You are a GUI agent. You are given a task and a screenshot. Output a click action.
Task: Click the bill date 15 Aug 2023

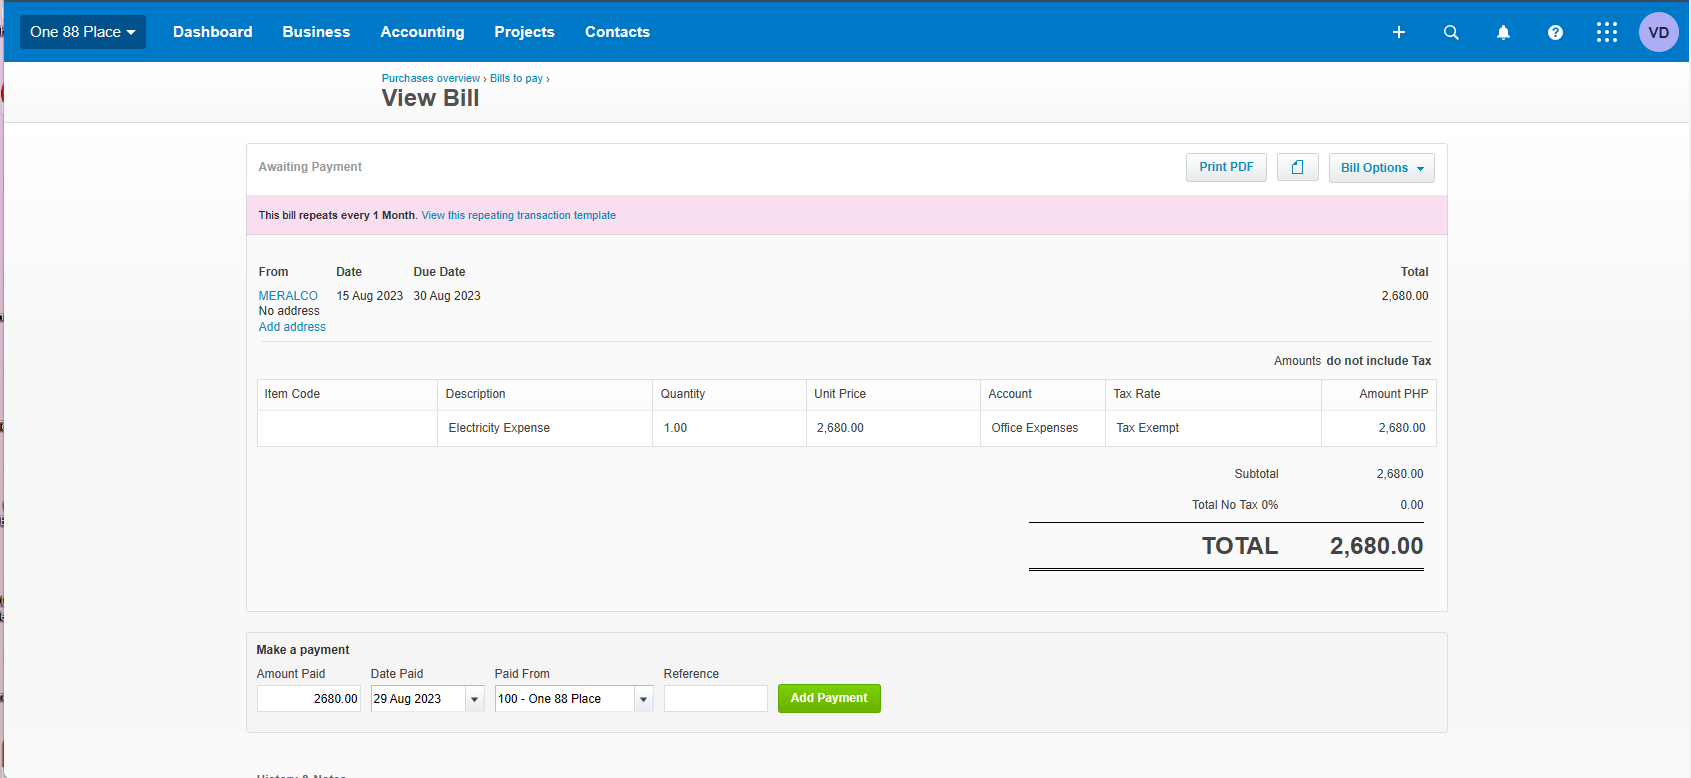370,296
